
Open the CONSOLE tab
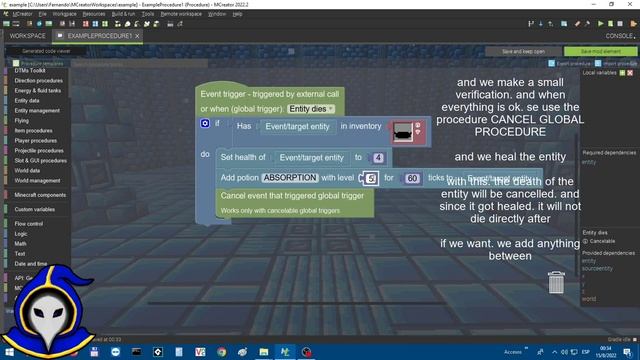tap(619, 36)
